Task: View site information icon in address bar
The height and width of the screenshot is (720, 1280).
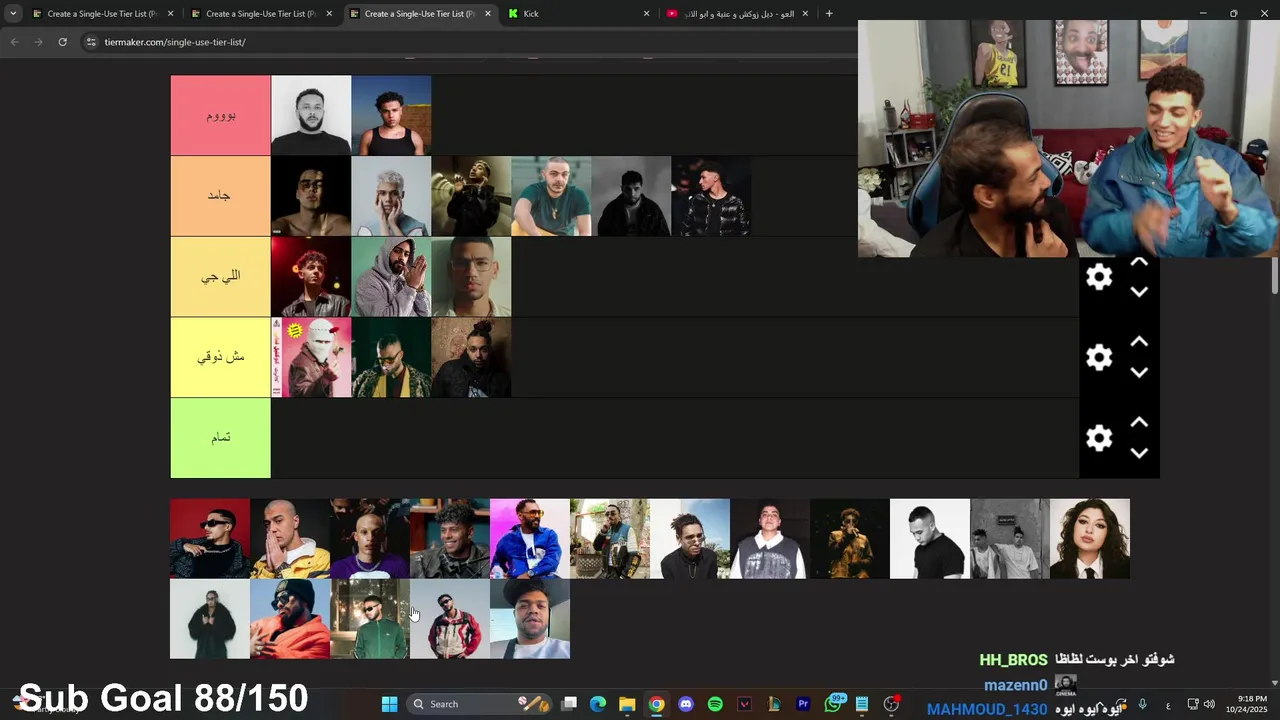Action: (x=91, y=42)
